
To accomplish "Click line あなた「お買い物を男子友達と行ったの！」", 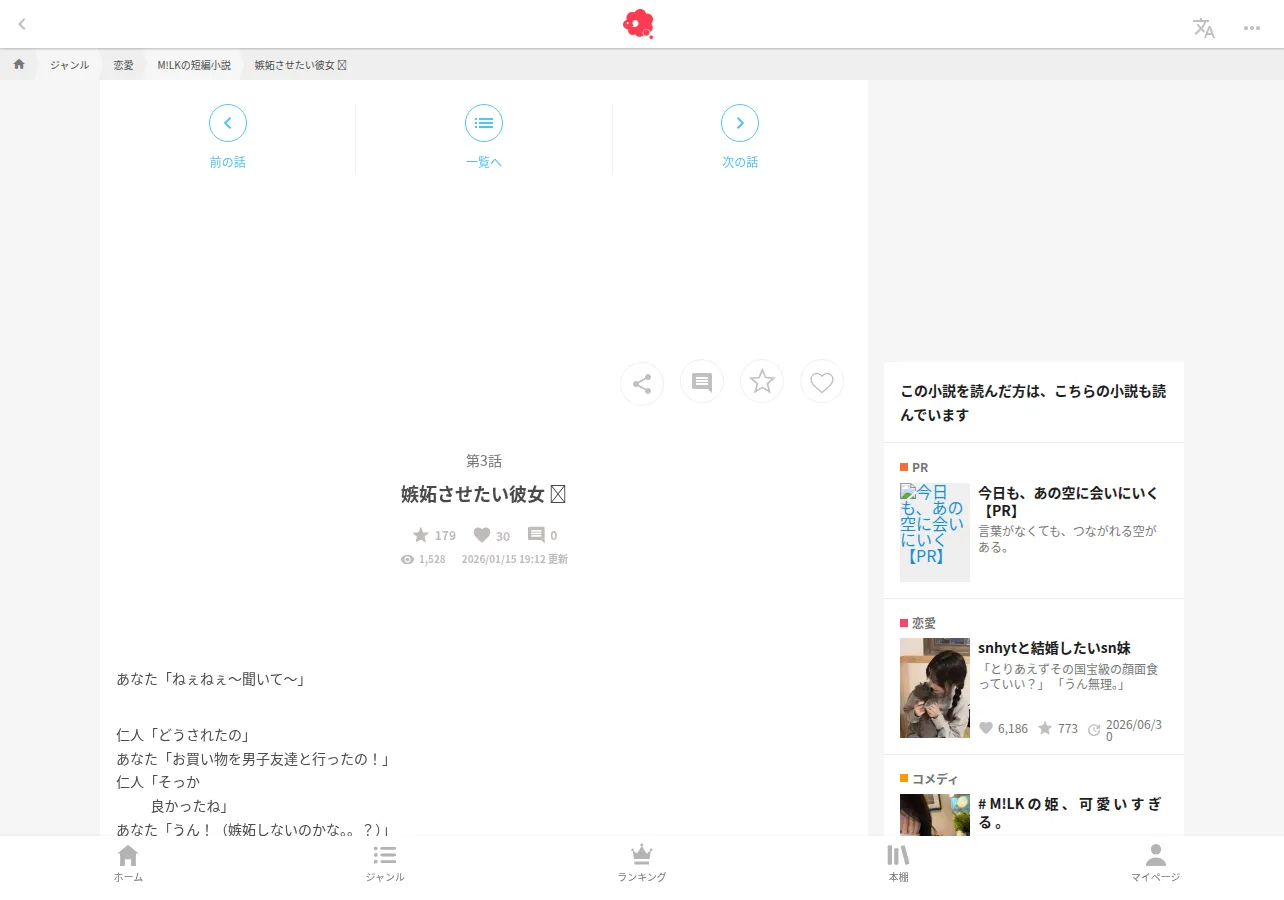I will 252,759.
